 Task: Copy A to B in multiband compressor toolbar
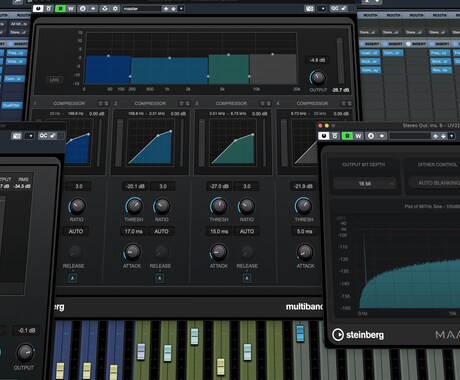click(93, 8)
